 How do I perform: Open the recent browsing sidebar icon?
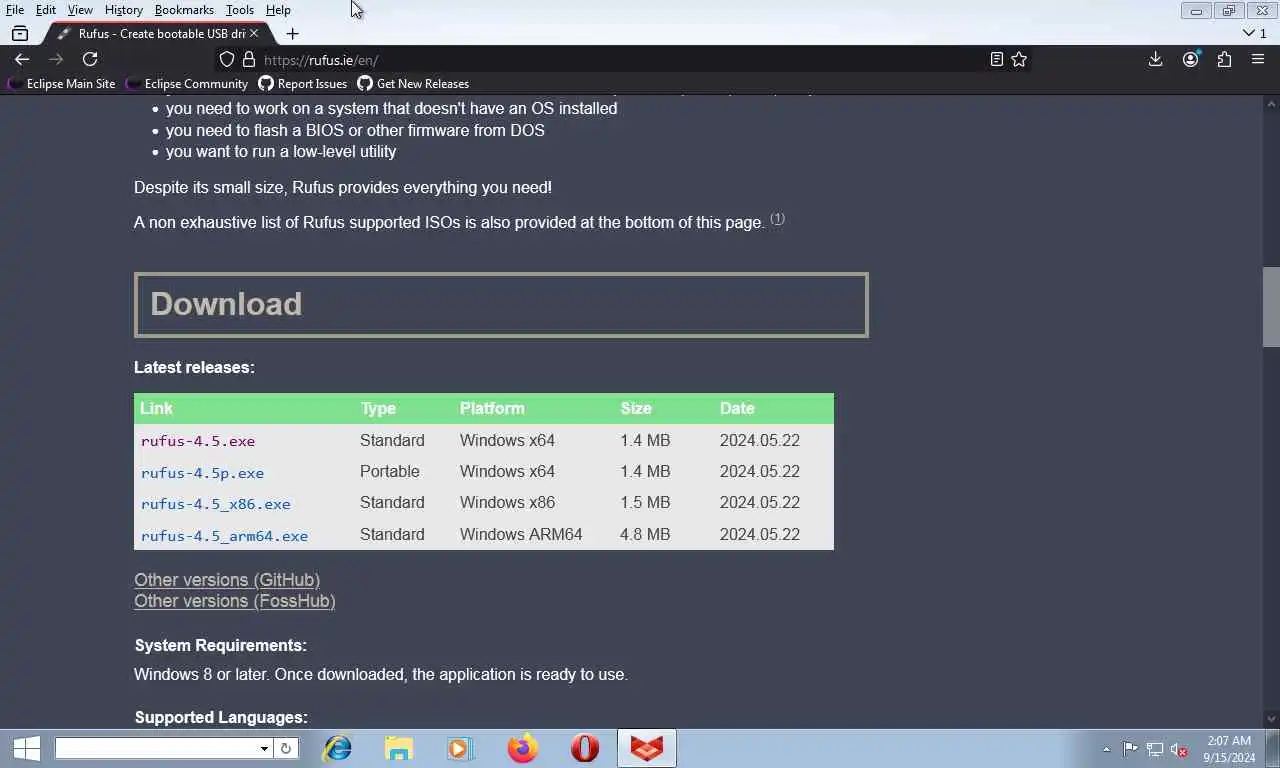pyautogui.click(x=20, y=33)
